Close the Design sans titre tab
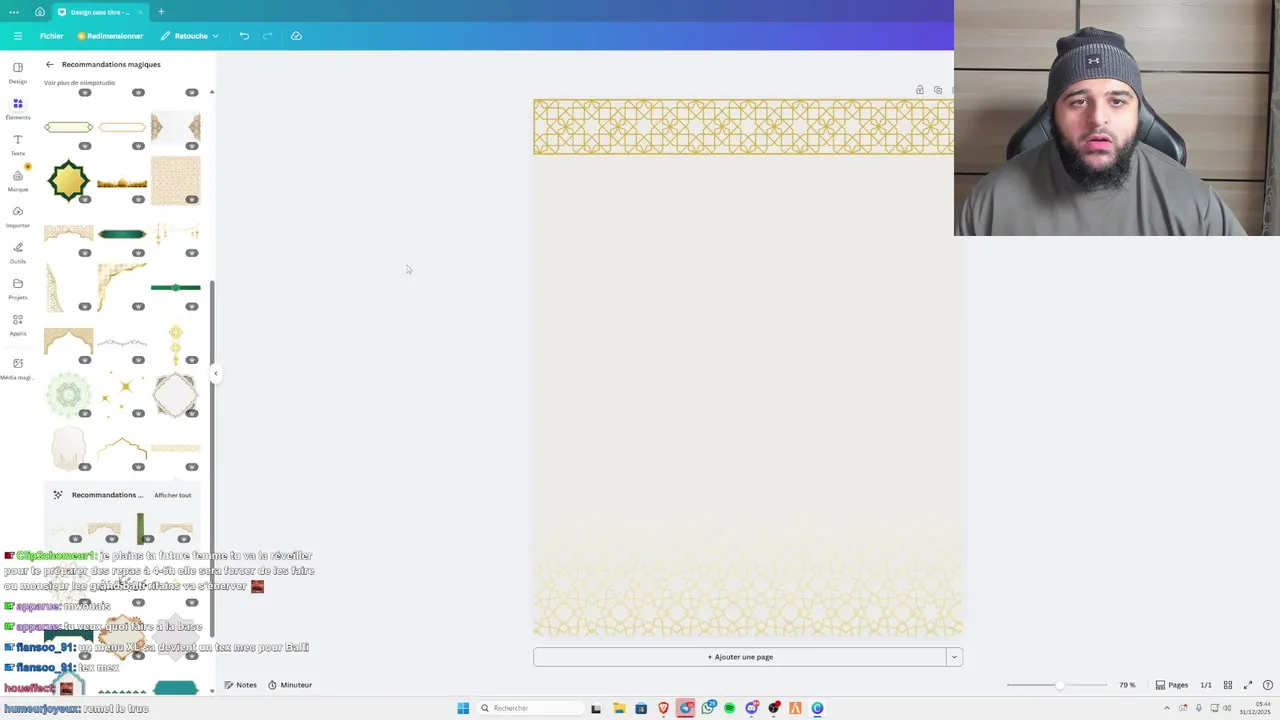Image resolution: width=1280 pixels, height=720 pixels. [140, 12]
